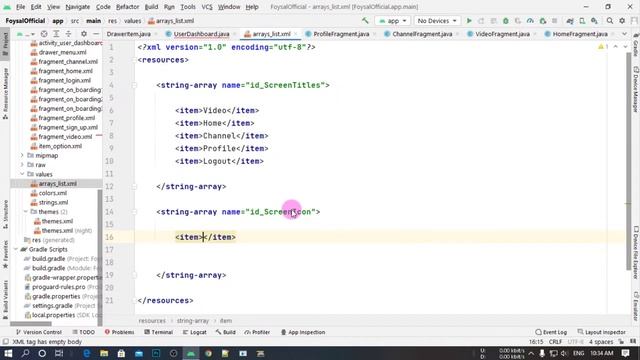Open the Profiler tool window
Viewport: 640px width, 360px height.
pos(257,332)
